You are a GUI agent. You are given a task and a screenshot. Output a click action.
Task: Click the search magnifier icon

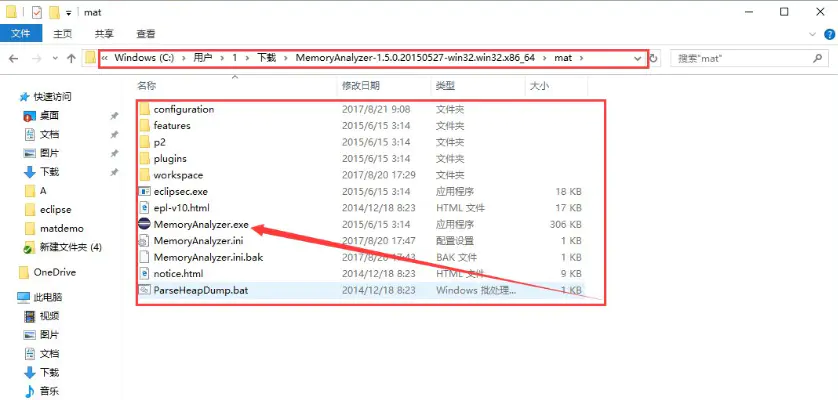(818, 58)
